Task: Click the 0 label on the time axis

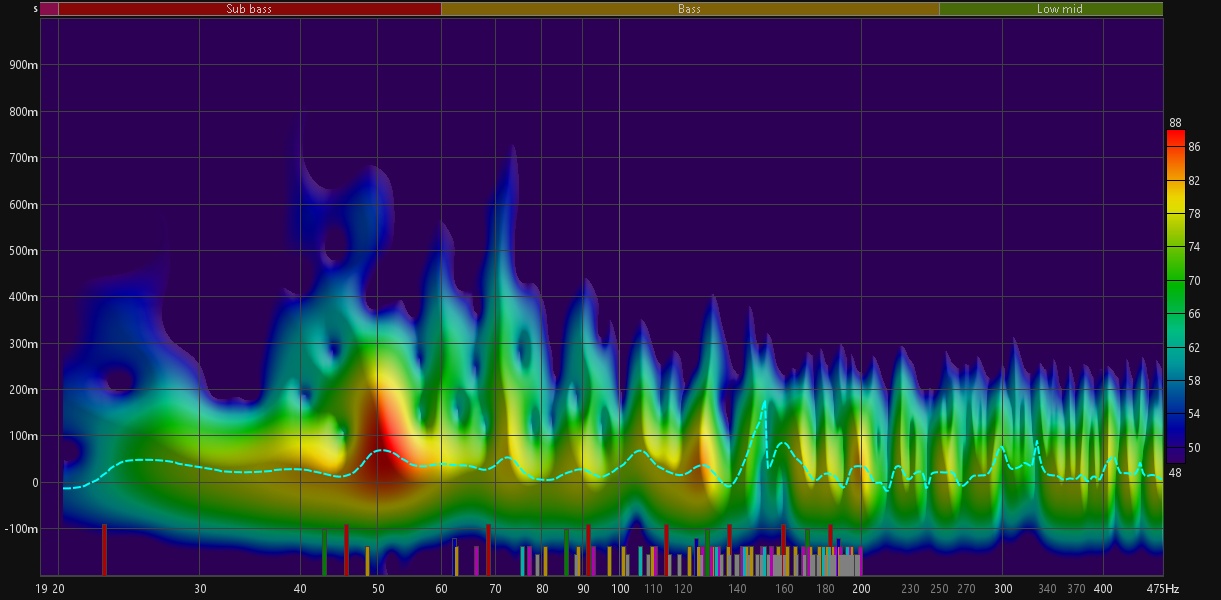Action: point(34,483)
